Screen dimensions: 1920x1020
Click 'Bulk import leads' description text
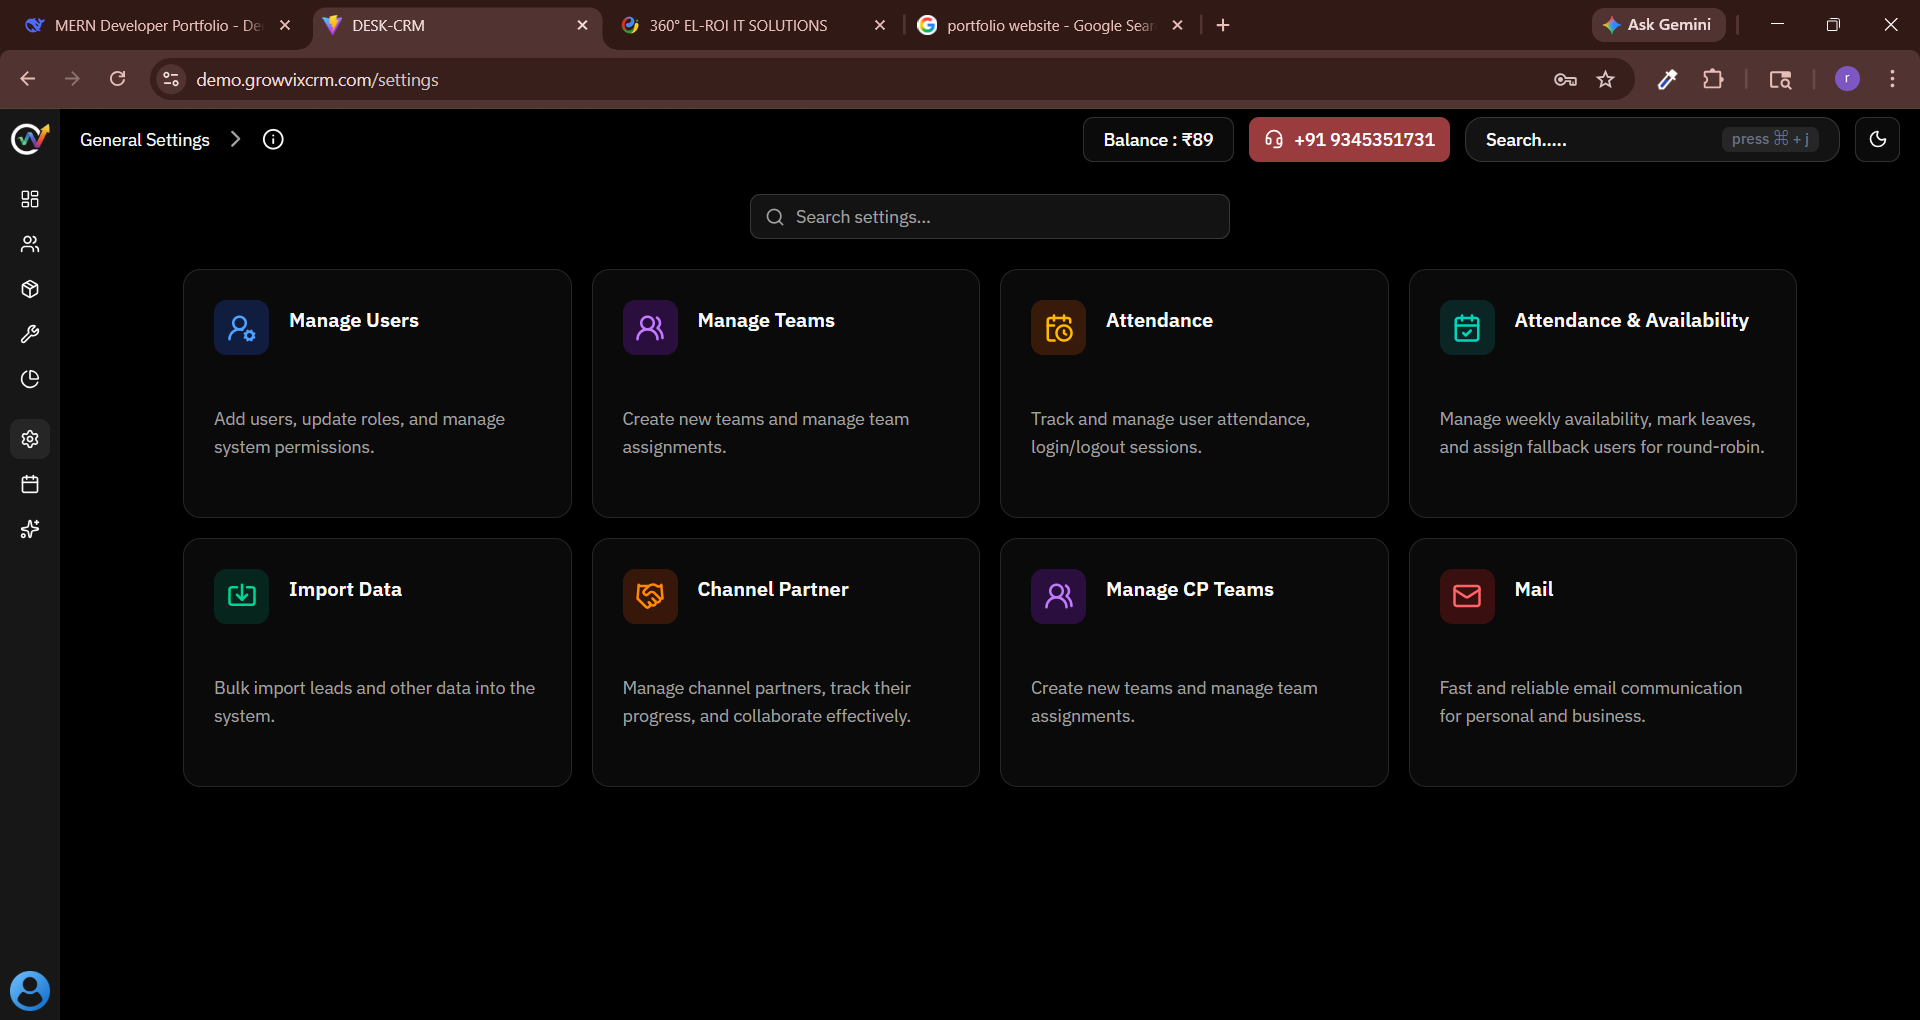[x=374, y=702]
